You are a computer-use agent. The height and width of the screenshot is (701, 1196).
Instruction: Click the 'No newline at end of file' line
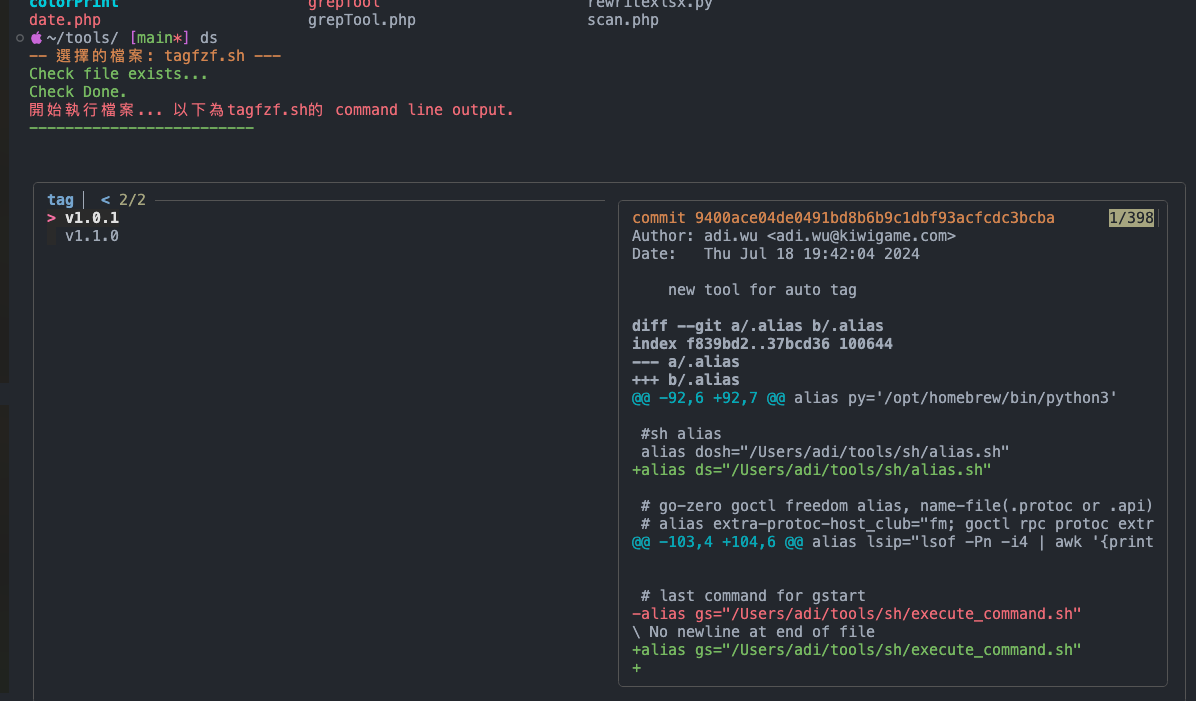753,632
